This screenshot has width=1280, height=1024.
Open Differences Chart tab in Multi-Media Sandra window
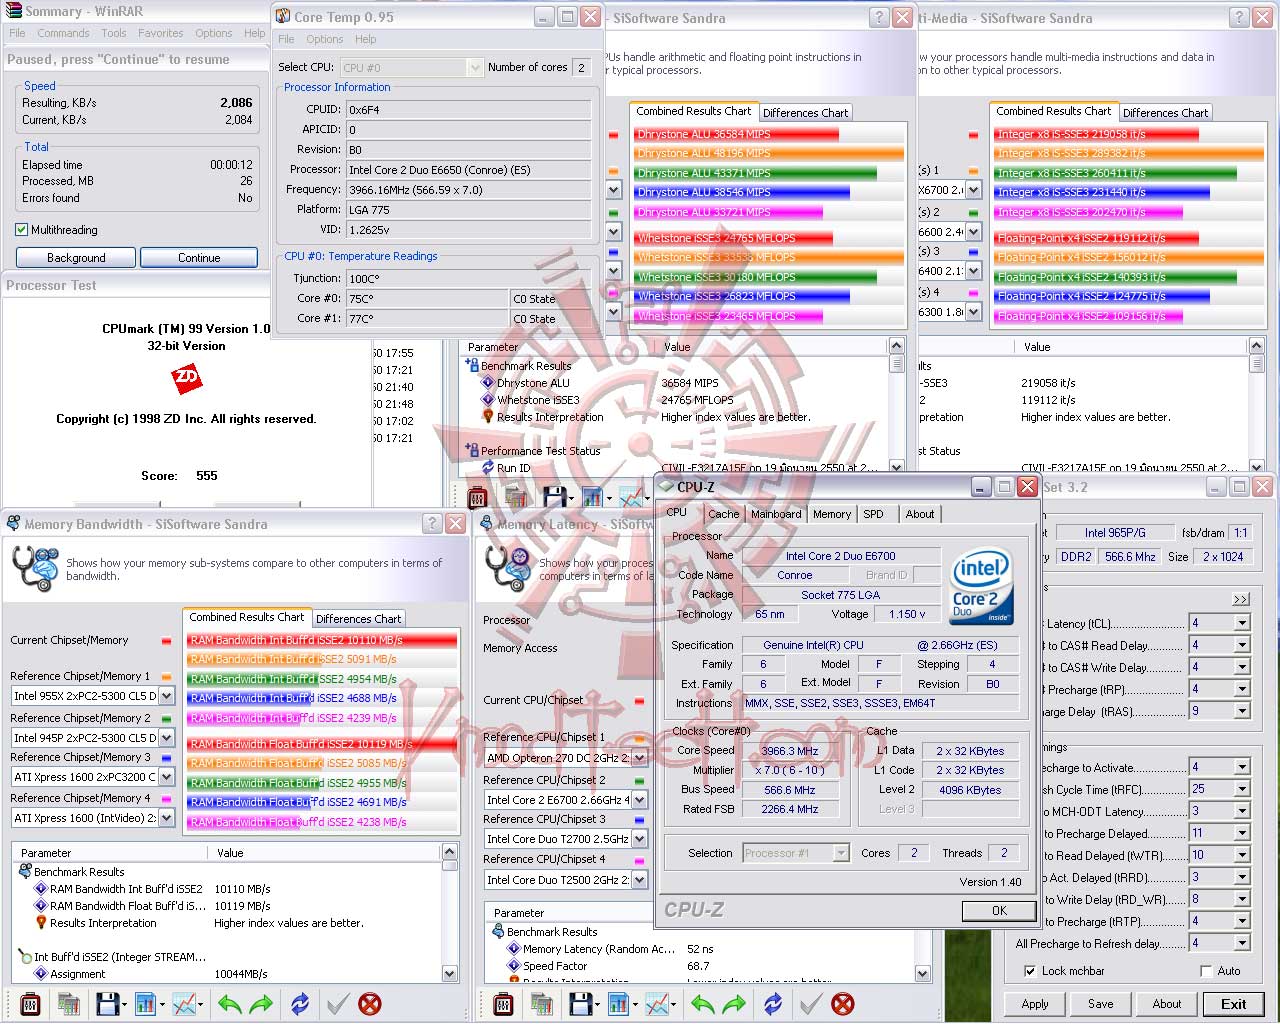point(1165,113)
